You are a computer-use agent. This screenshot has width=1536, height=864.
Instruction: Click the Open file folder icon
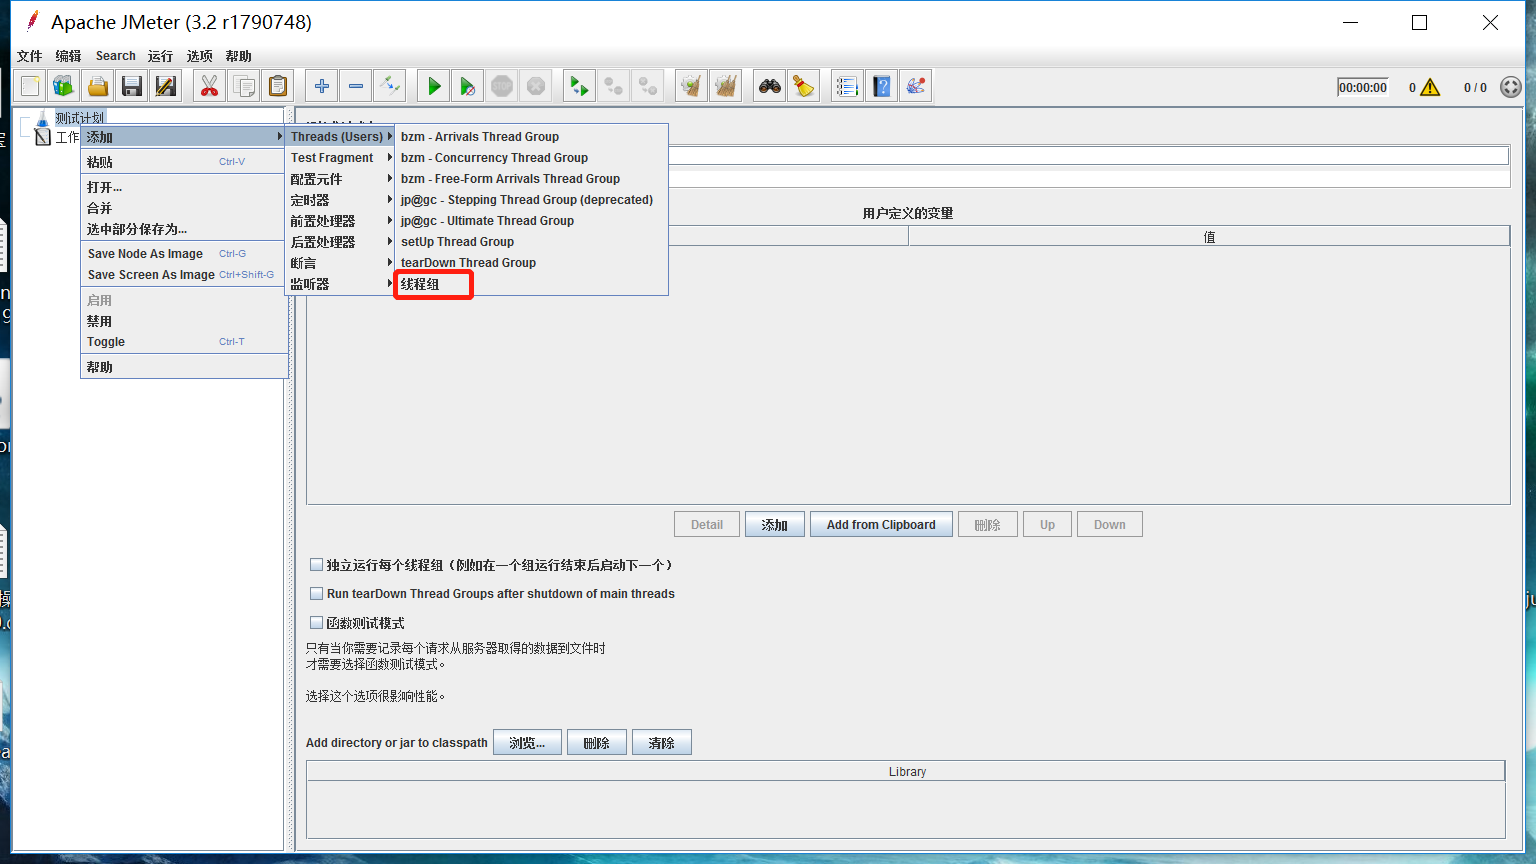pos(98,87)
